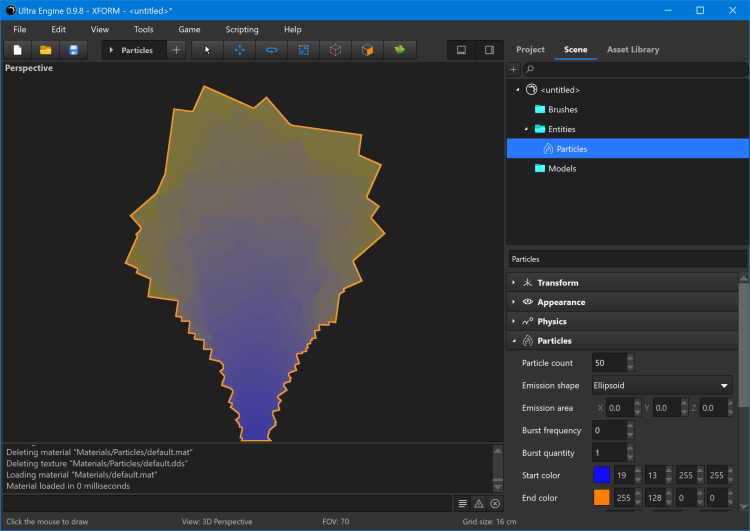Click the plus button beside Particles
Screen dimensions: 750x531
(x=176, y=50)
